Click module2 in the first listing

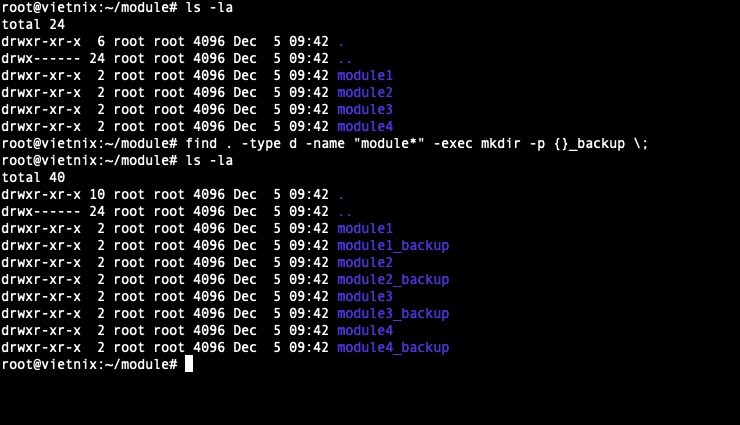(365, 92)
